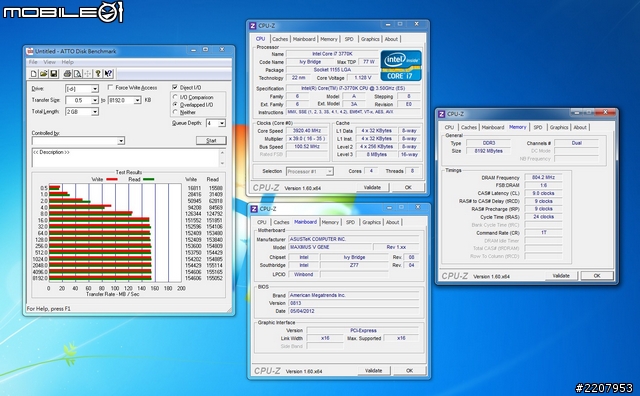Click OK in the Memory CPU-Z window

pyautogui.click(x=597, y=276)
